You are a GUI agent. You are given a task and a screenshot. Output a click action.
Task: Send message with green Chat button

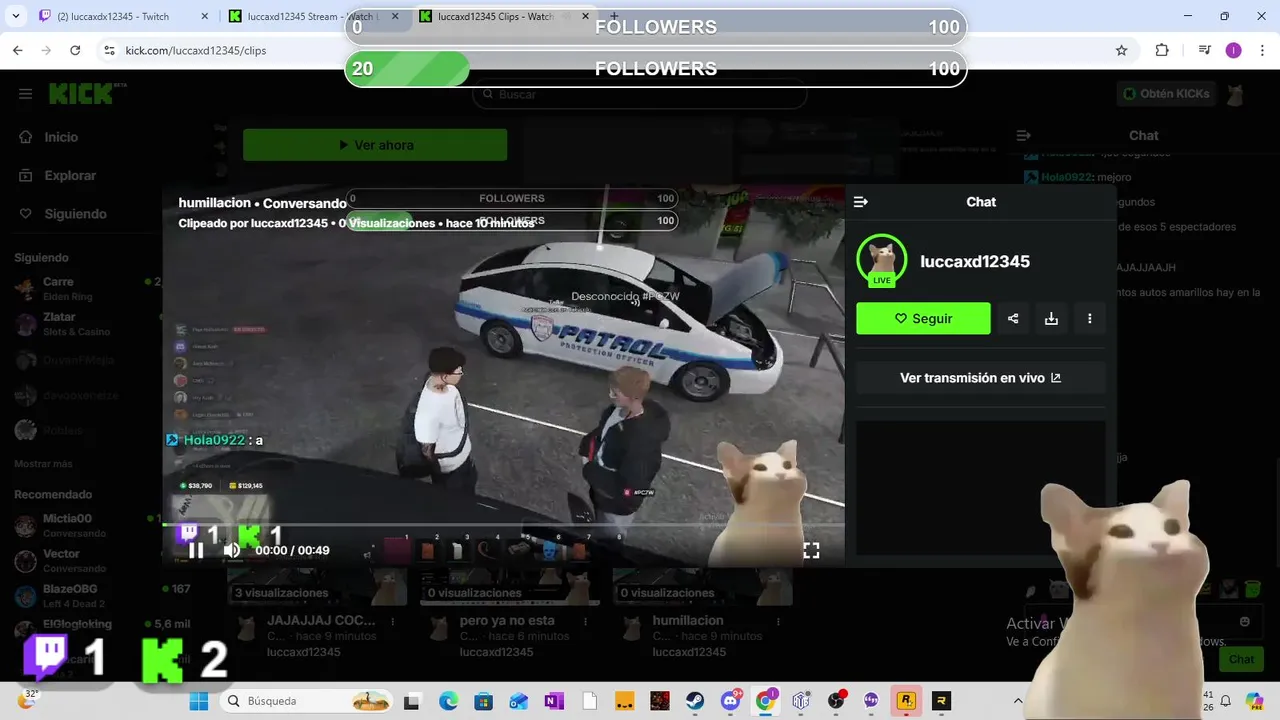(x=1241, y=659)
